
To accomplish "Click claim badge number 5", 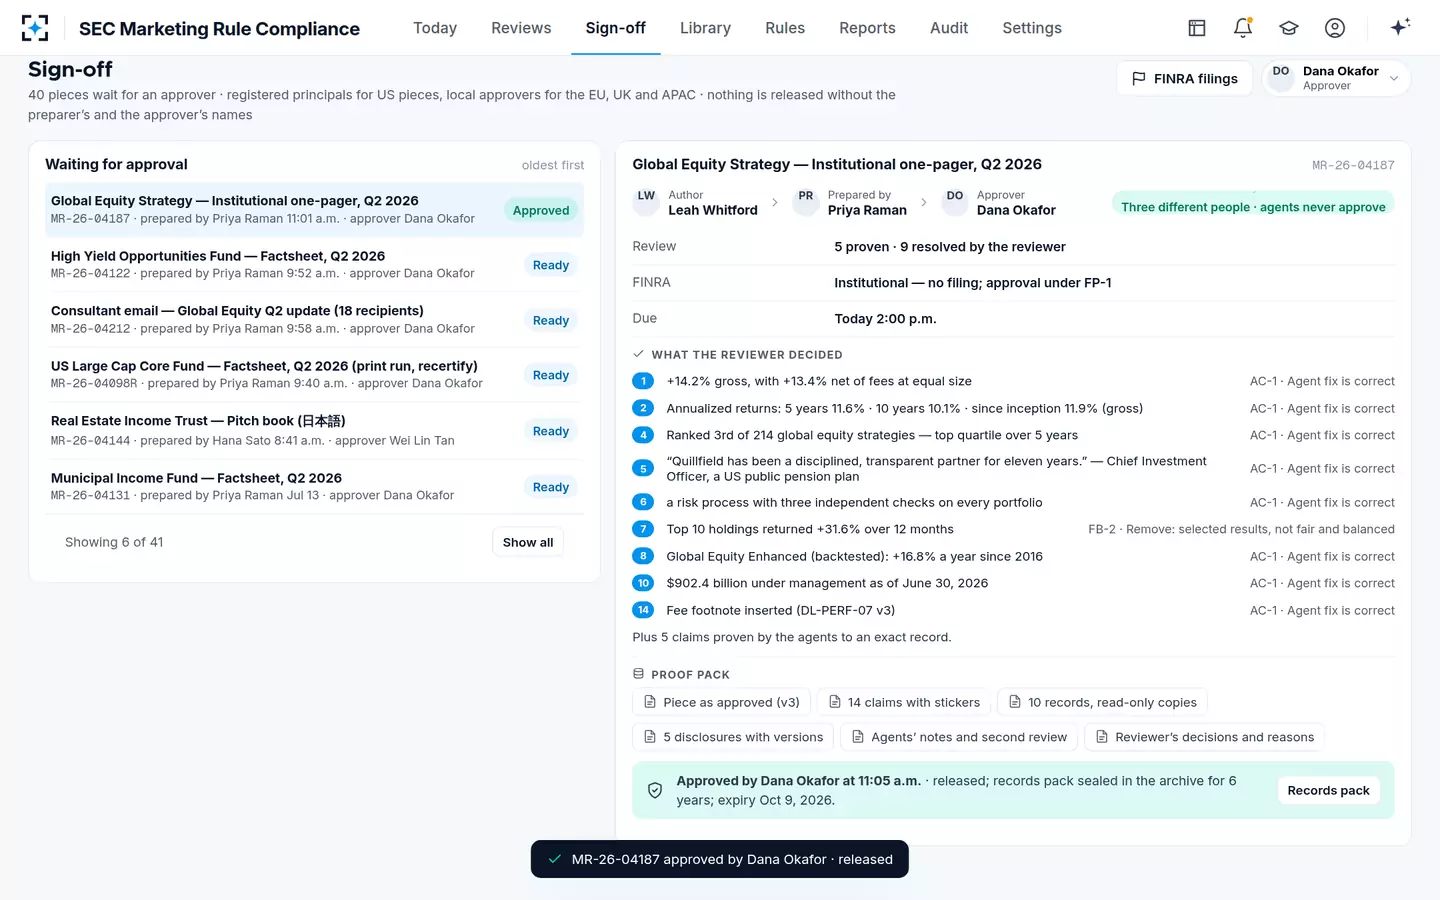I will point(643,468).
